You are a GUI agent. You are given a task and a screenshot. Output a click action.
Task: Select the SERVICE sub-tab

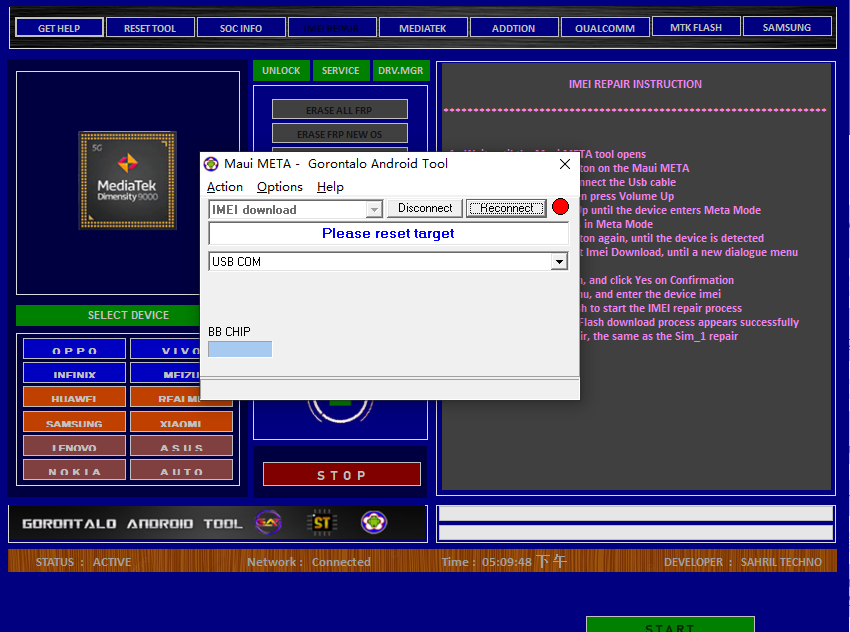pyautogui.click(x=341, y=70)
